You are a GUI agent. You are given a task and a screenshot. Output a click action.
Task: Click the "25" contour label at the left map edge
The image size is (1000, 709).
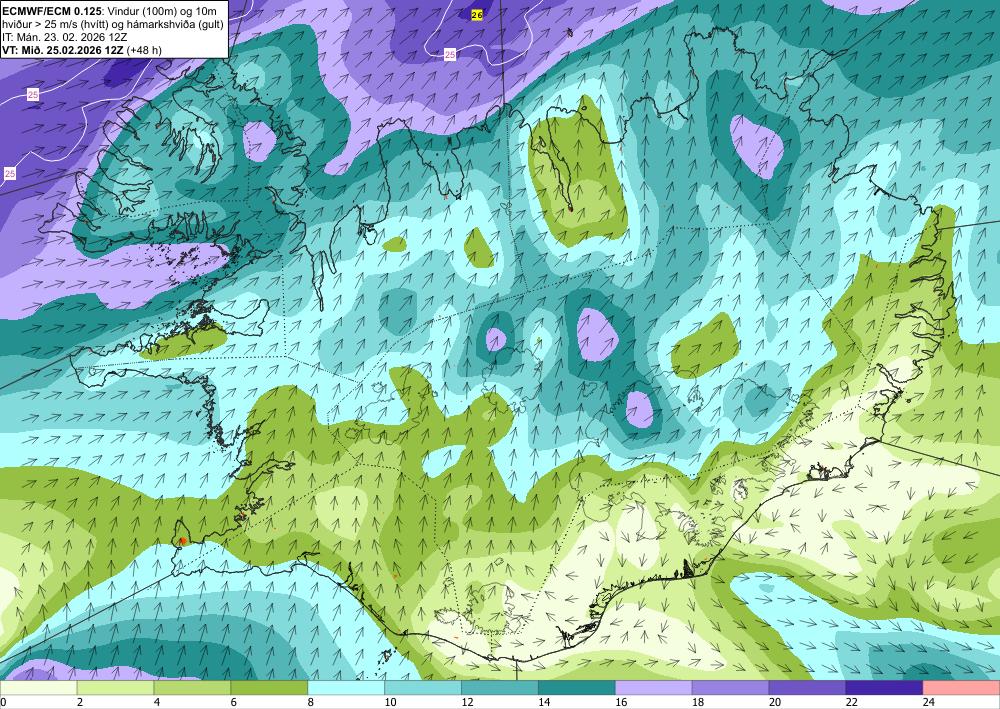(10, 173)
